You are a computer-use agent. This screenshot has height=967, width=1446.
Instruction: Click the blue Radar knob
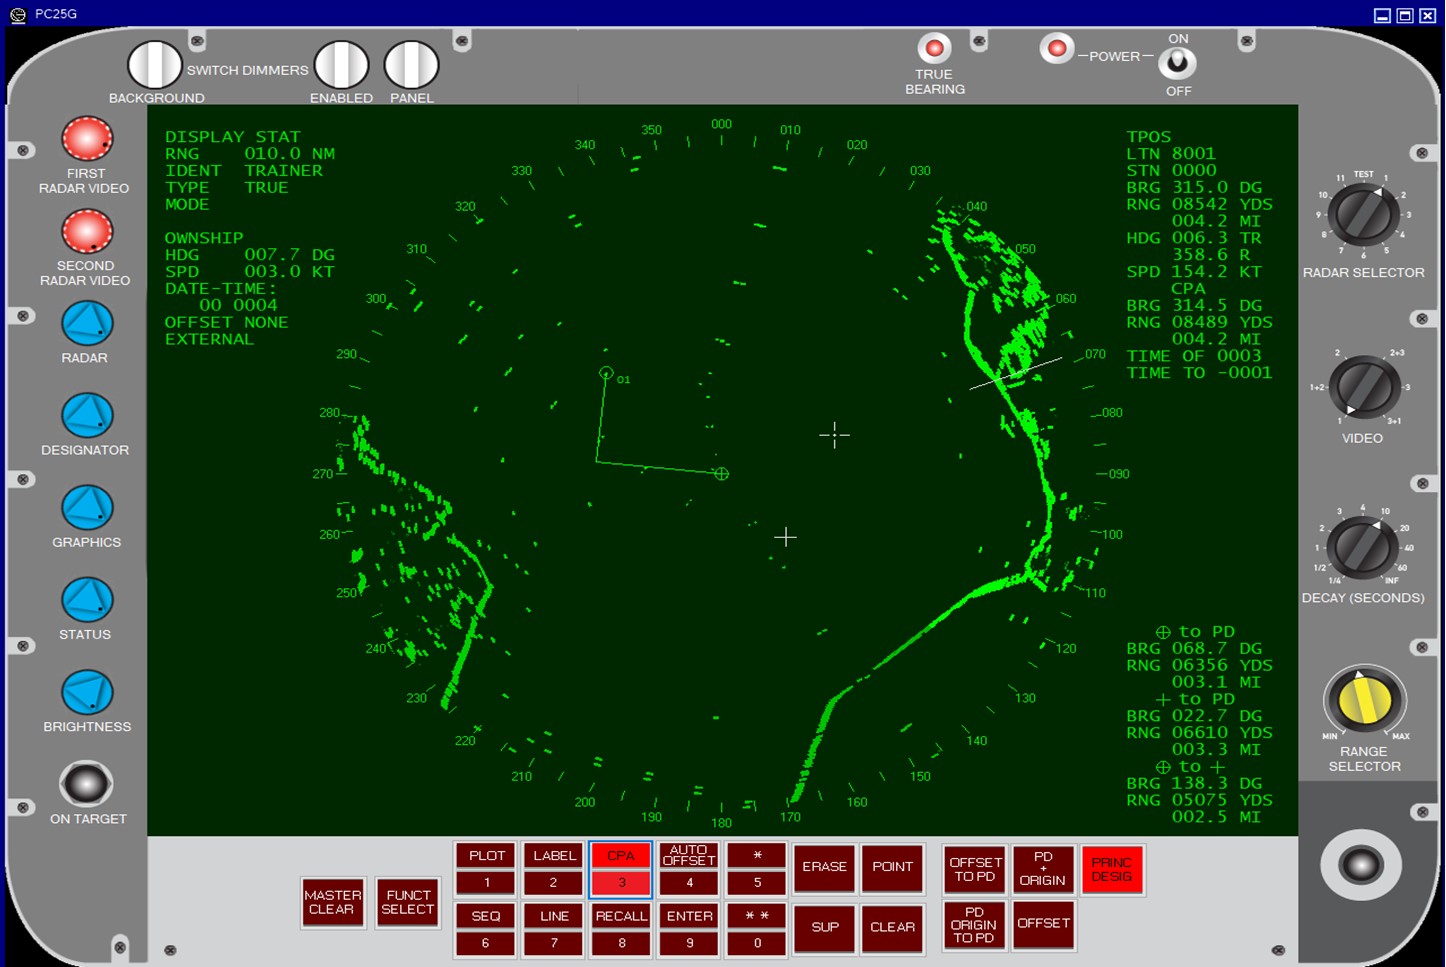(x=87, y=324)
